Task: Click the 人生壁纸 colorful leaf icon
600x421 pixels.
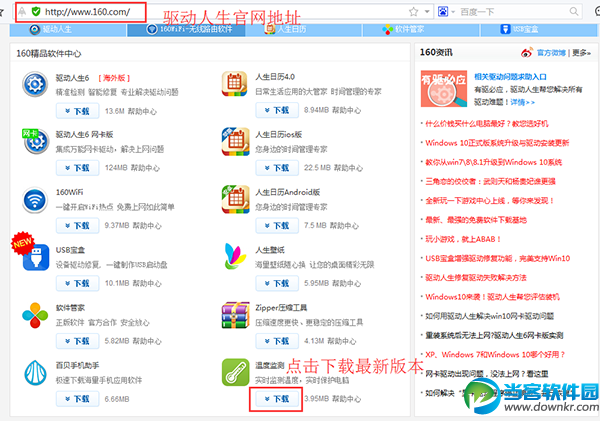Action: click(235, 256)
